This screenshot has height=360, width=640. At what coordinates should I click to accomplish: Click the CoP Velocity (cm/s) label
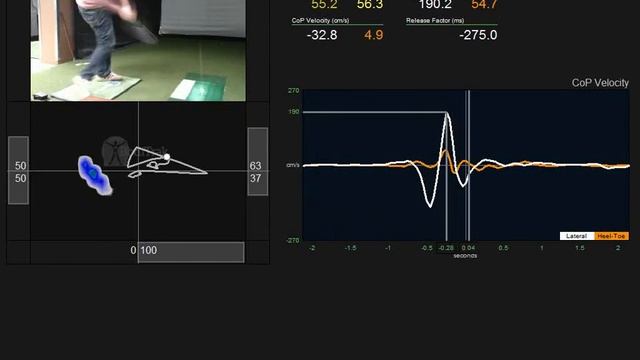(x=320, y=20)
